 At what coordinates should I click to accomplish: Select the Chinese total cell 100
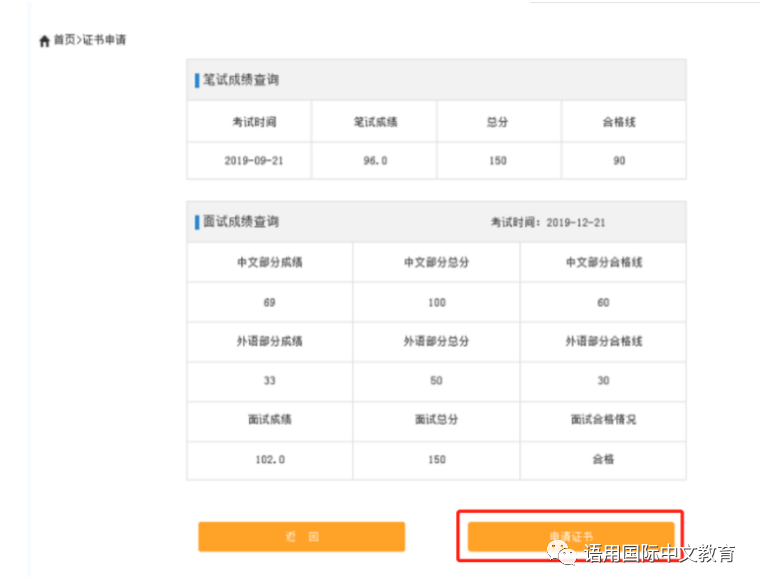point(437,302)
